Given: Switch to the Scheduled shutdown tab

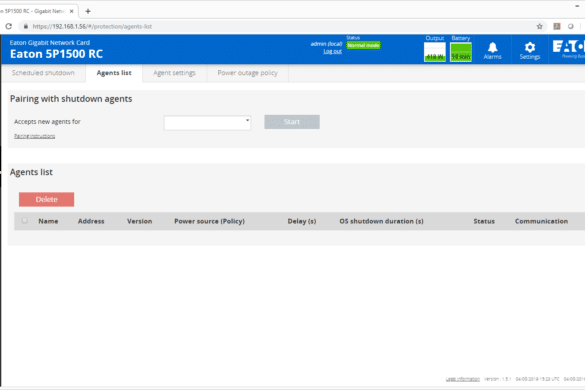Looking at the screenshot, I should click(43, 73).
